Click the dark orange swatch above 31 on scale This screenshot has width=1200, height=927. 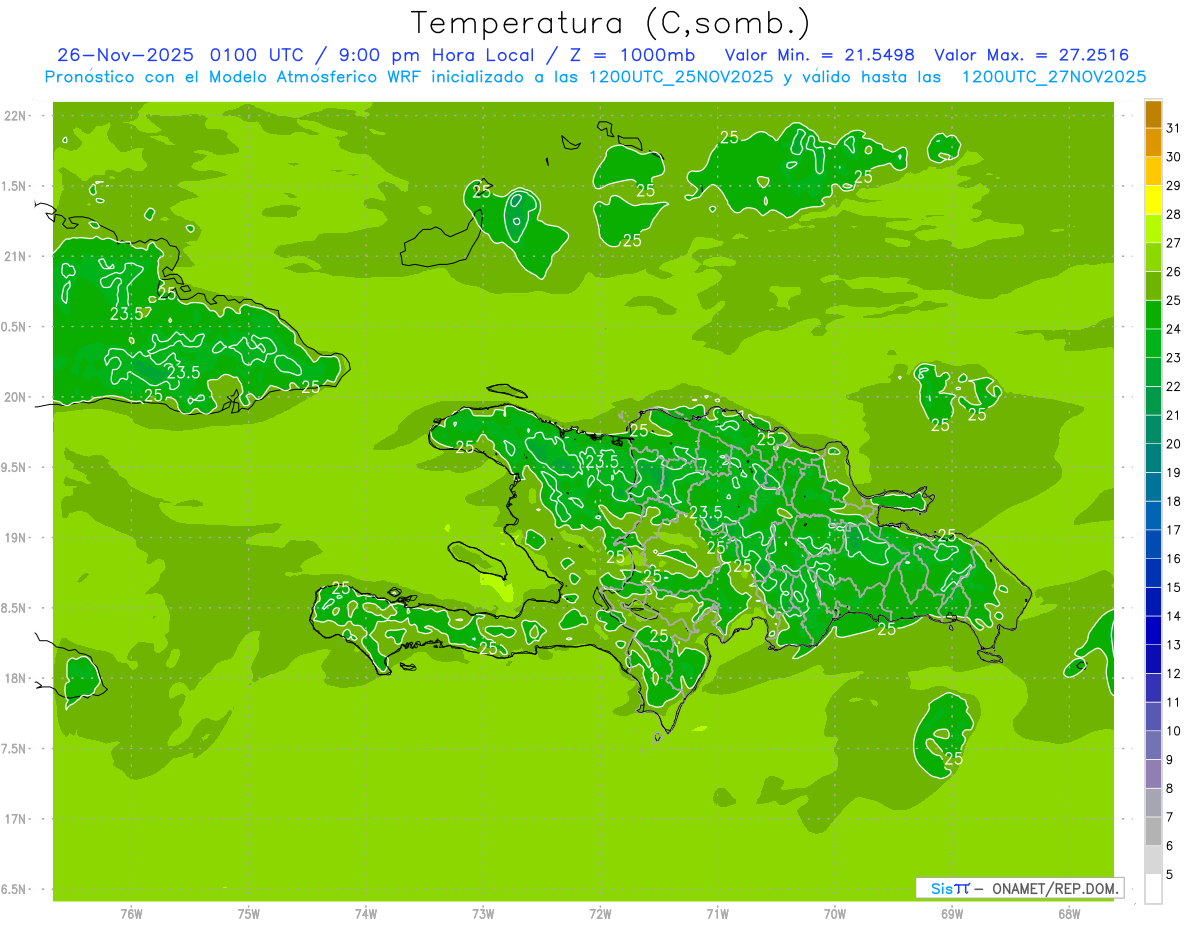tap(1153, 114)
